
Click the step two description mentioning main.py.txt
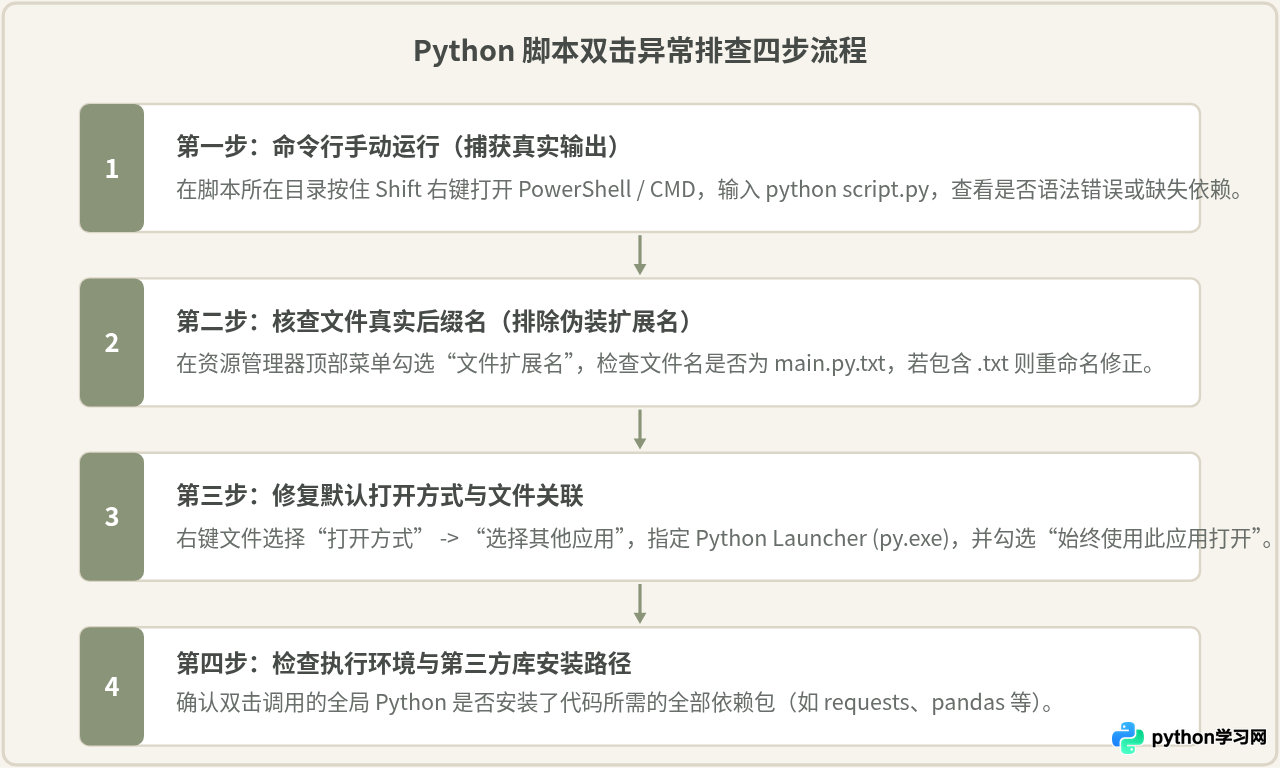pyautogui.click(x=666, y=364)
